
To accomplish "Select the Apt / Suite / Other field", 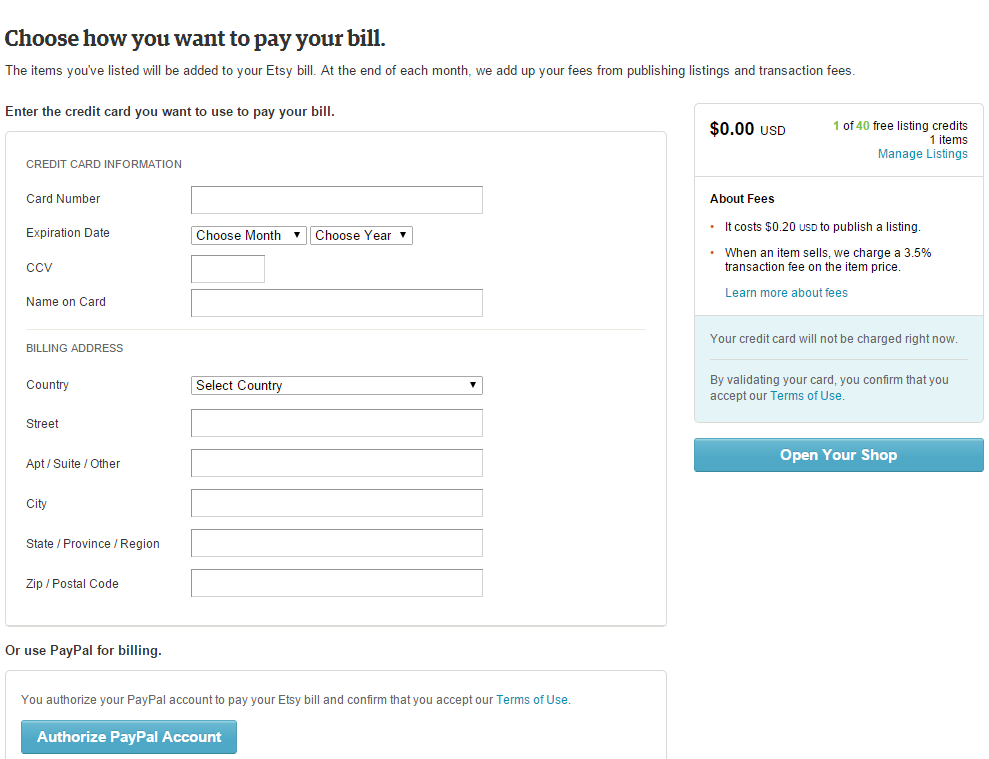I will tap(336, 463).
